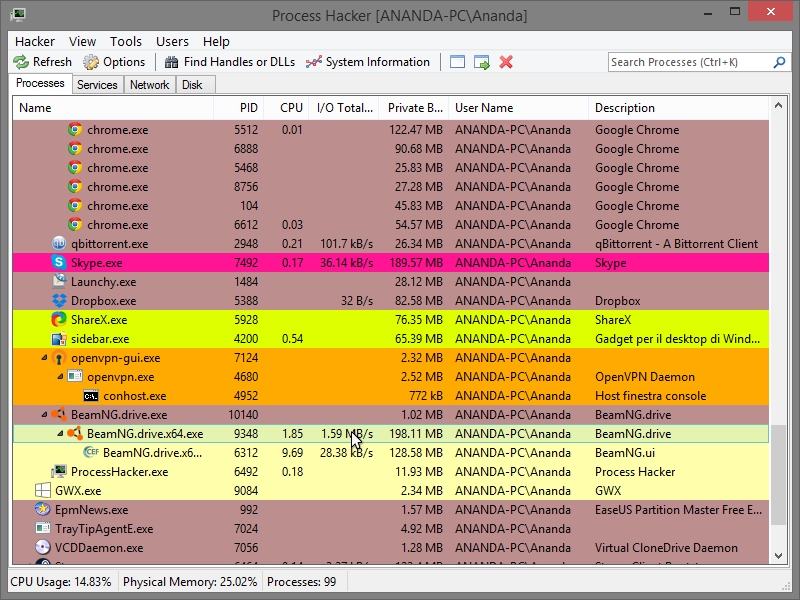Click Chrome icon of PID 5512

click(75, 130)
